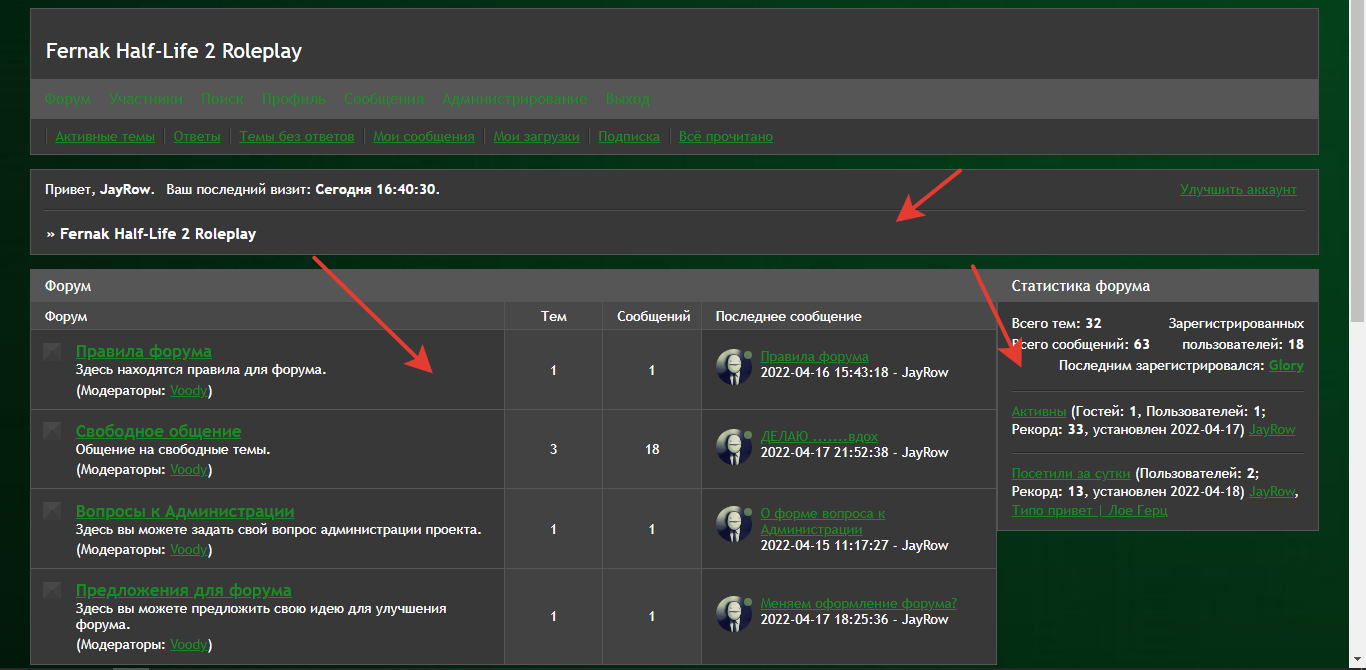Image resolution: width=1366 pixels, height=670 pixels.
Task: Open Мои загрузки
Action: [x=536, y=136]
